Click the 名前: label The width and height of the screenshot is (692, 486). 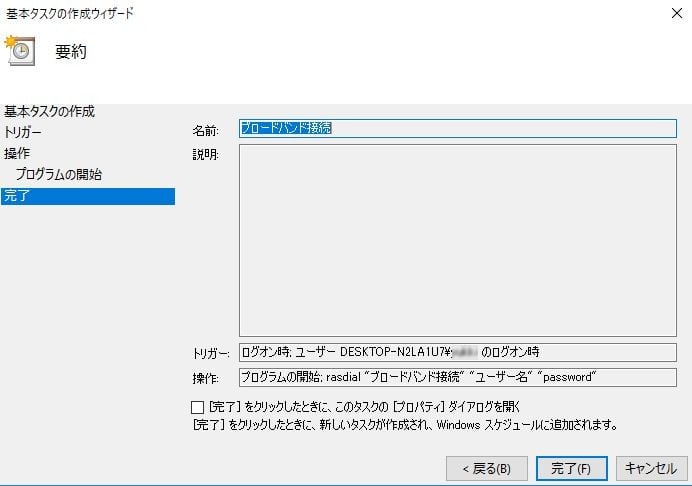point(205,130)
